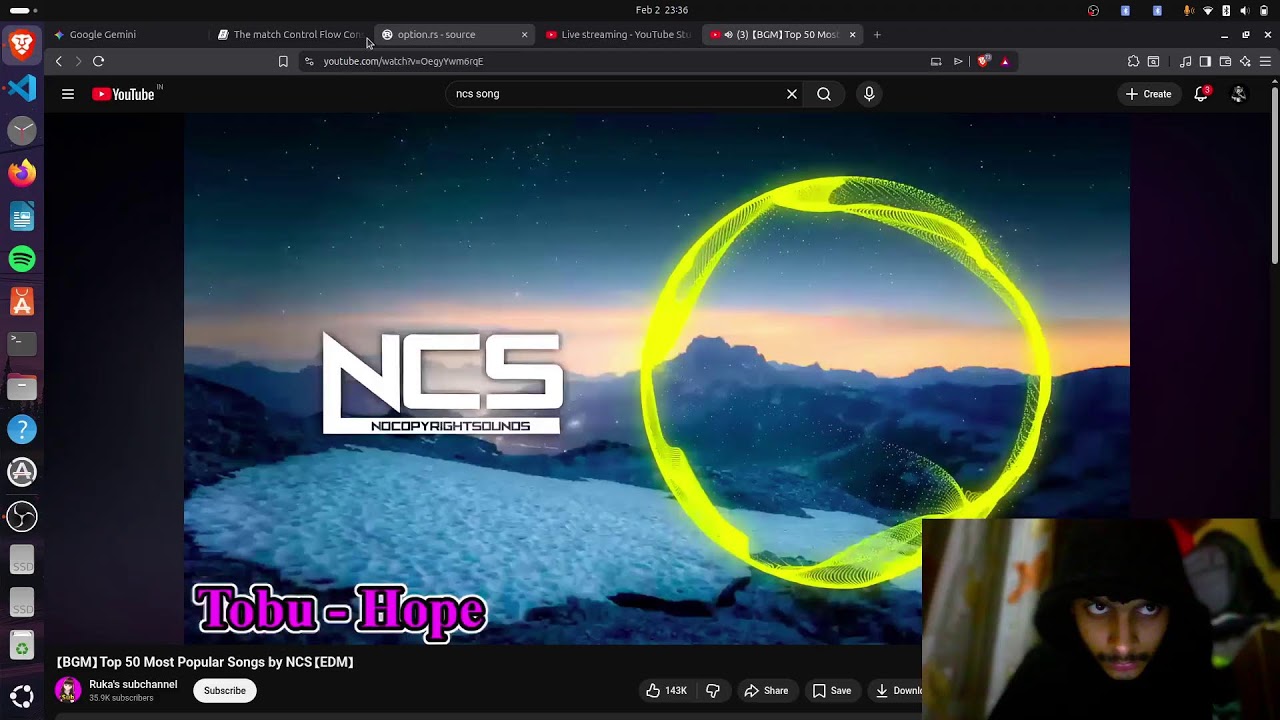The height and width of the screenshot is (720, 1280).
Task: Open OBS Studio from the dock
Action: (22, 516)
